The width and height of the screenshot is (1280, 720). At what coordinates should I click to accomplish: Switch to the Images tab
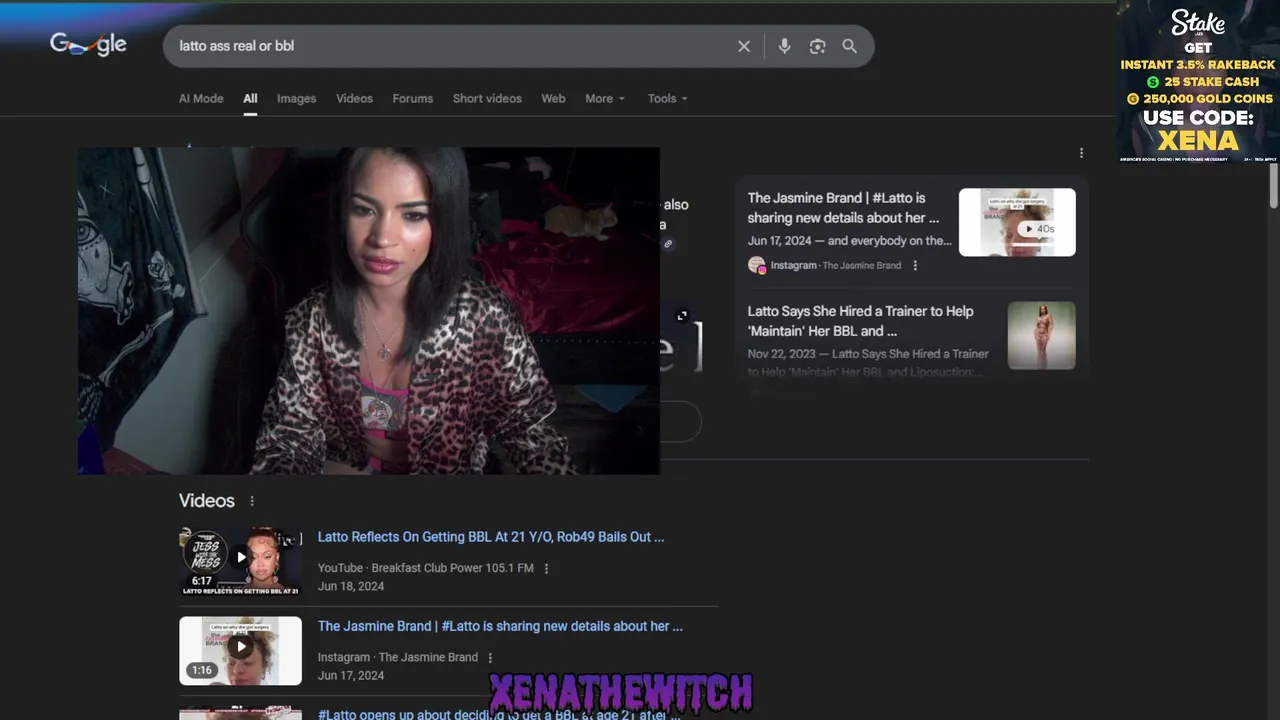[296, 98]
